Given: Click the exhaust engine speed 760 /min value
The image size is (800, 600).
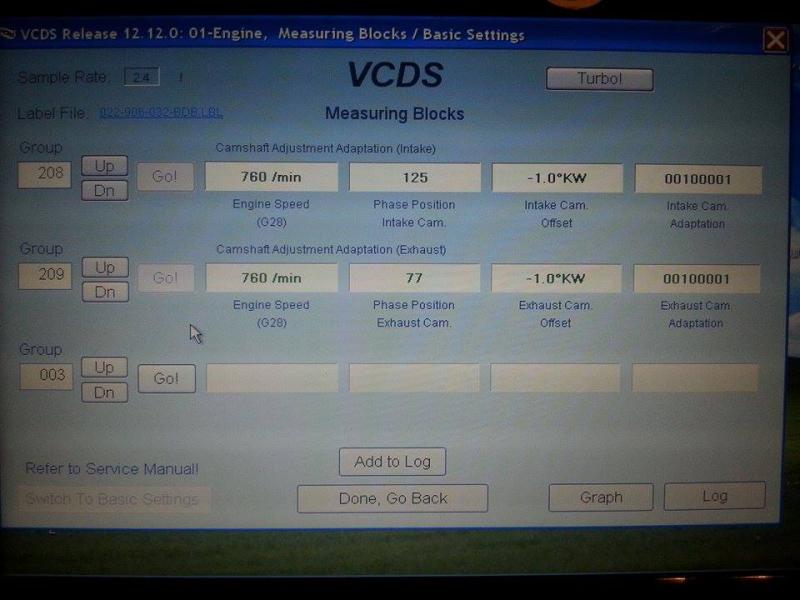Looking at the screenshot, I should [x=271, y=278].
